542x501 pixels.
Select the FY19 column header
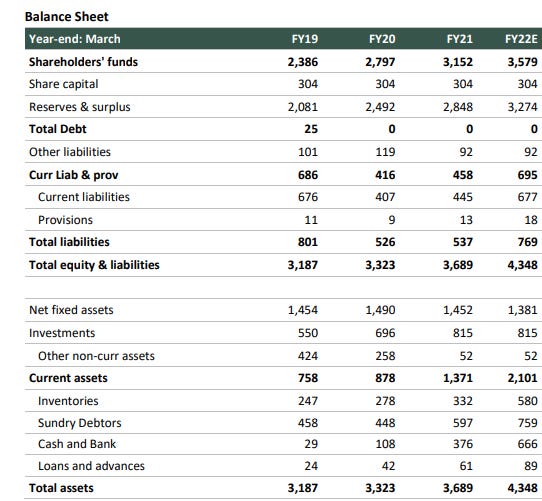[305, 39]
